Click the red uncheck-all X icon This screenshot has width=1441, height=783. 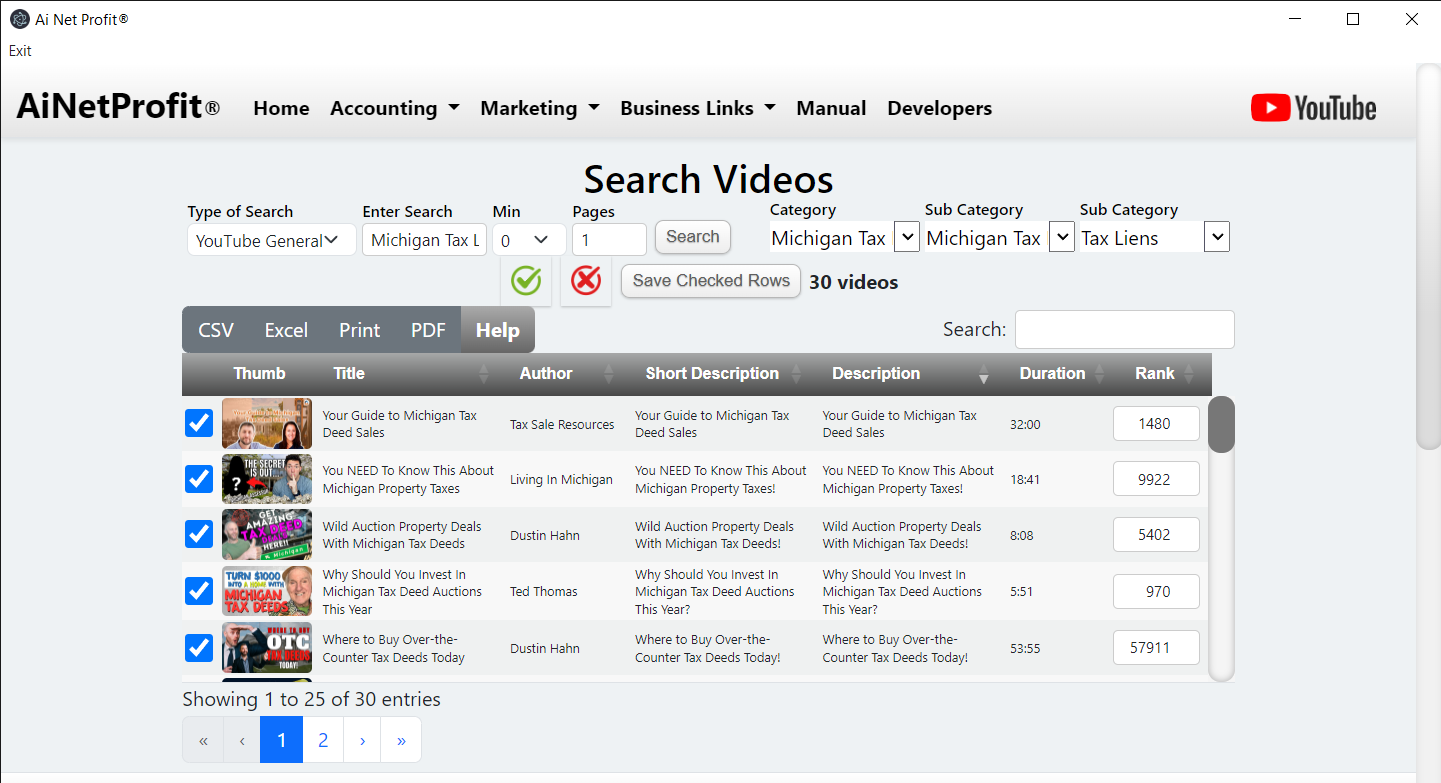(586, 281)
